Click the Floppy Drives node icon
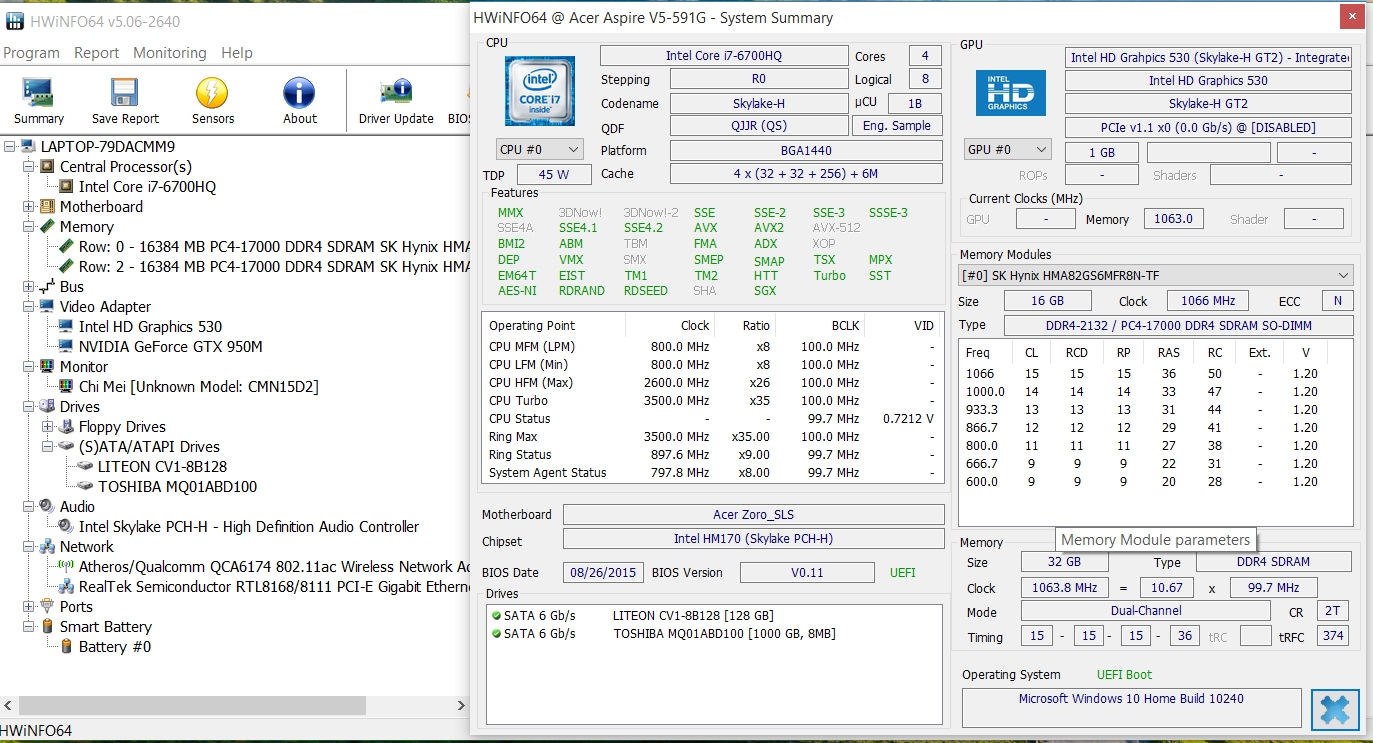This screenshot has height=743, width=1373. click(x=66, y=427)
